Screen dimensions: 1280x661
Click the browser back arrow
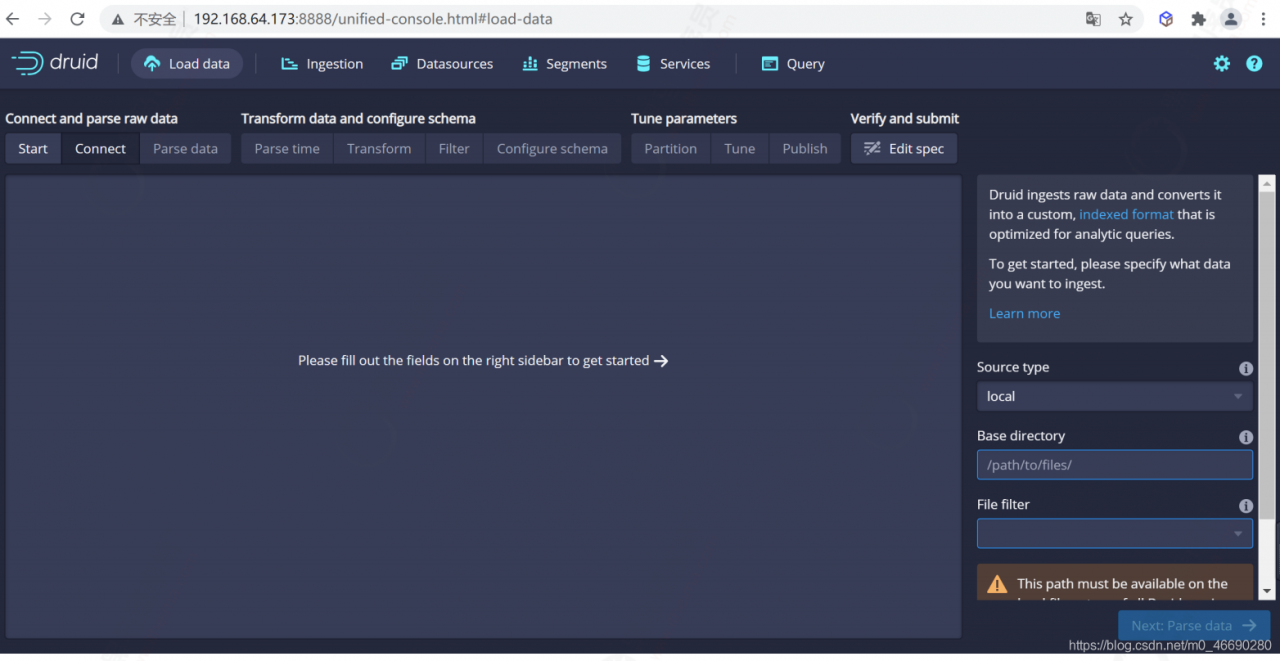click(13, 19)
